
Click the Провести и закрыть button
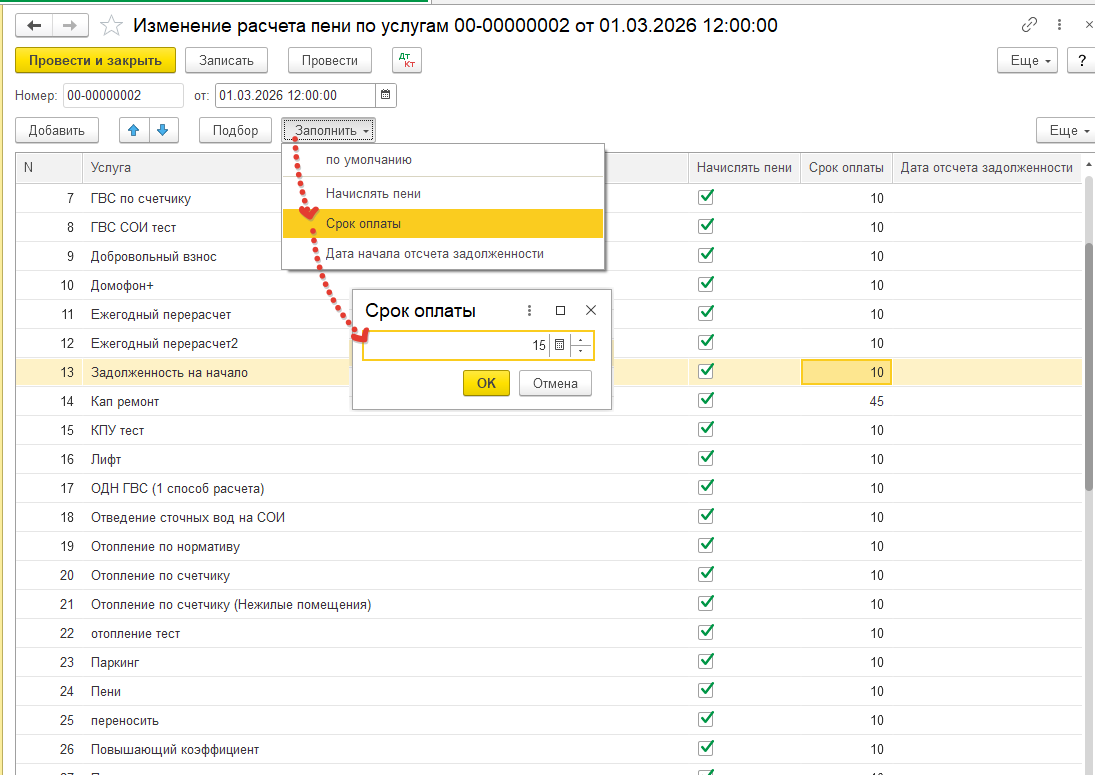(x=95, y=61)
